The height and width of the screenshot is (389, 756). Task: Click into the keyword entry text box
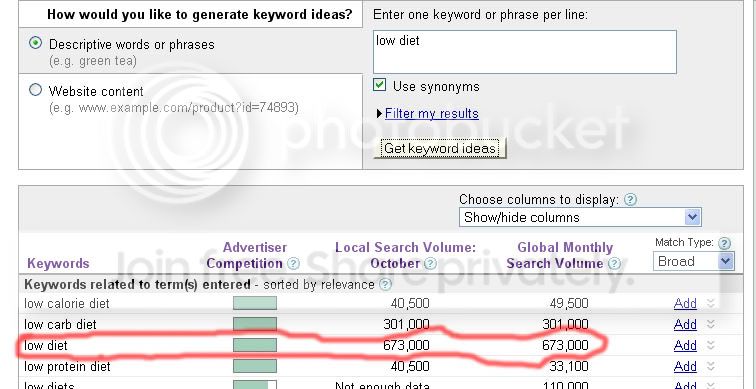tap(525, 52)
